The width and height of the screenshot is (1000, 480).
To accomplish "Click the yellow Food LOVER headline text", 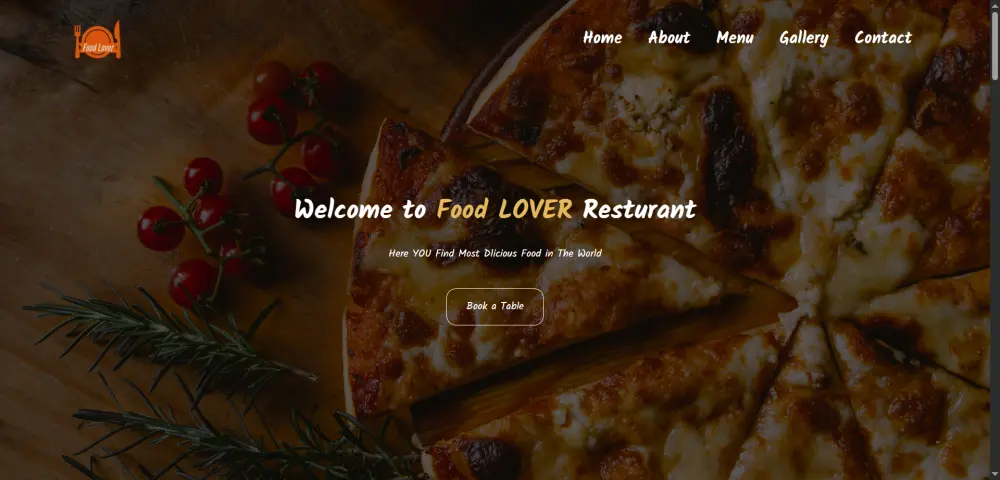I will (504, 209).
